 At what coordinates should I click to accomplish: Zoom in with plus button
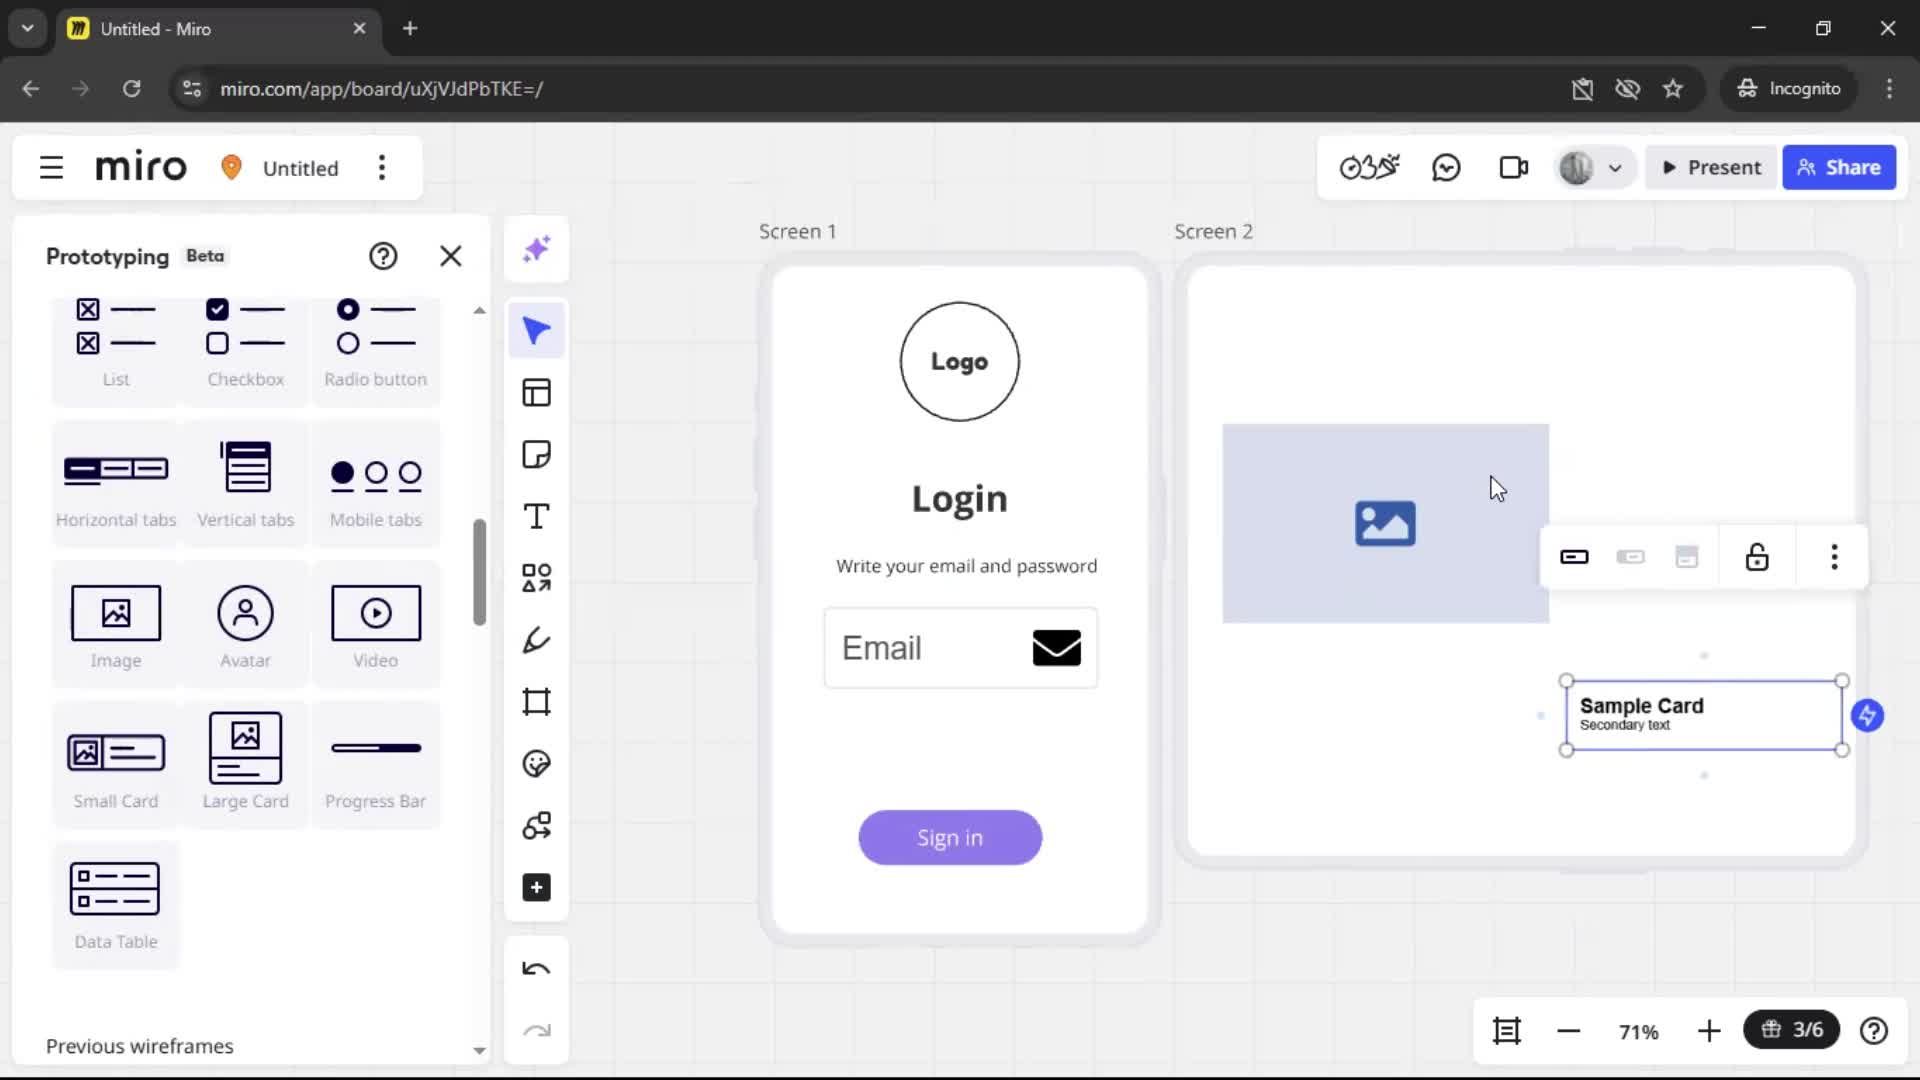pos(1709,1031)
